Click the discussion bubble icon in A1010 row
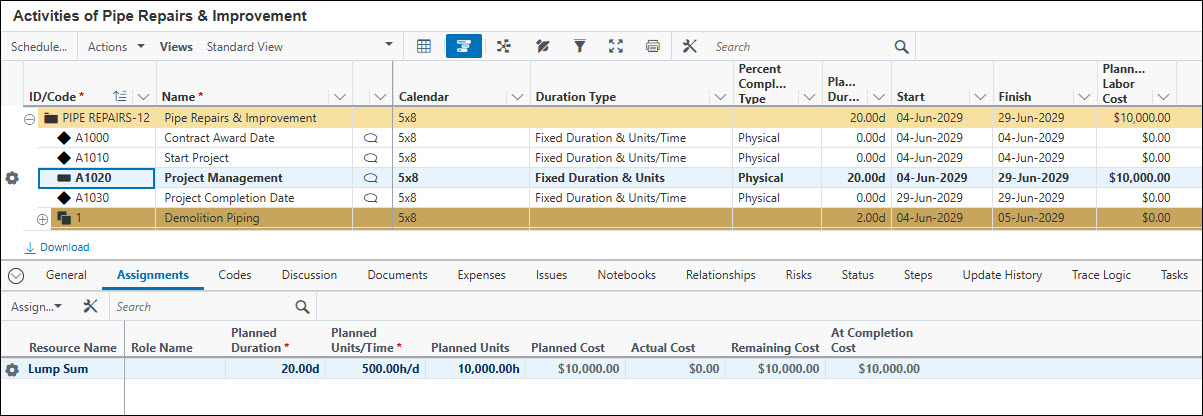 coord(373,158)
